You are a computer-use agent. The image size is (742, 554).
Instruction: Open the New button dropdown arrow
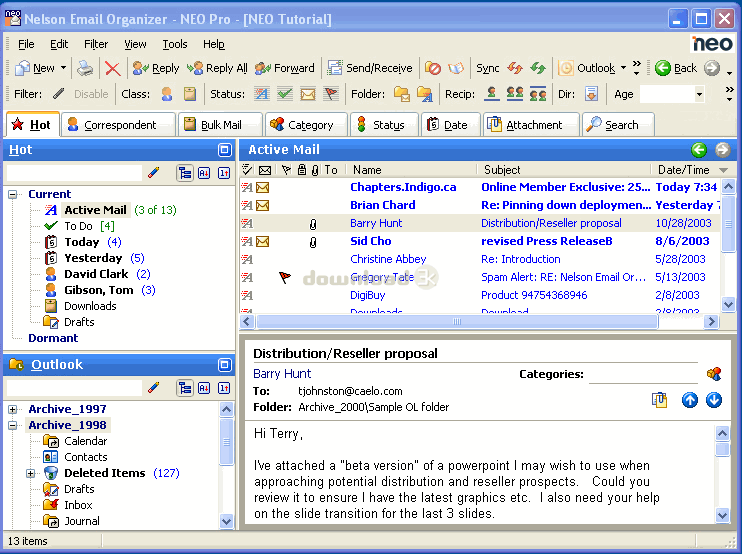(x=63, y=68)
